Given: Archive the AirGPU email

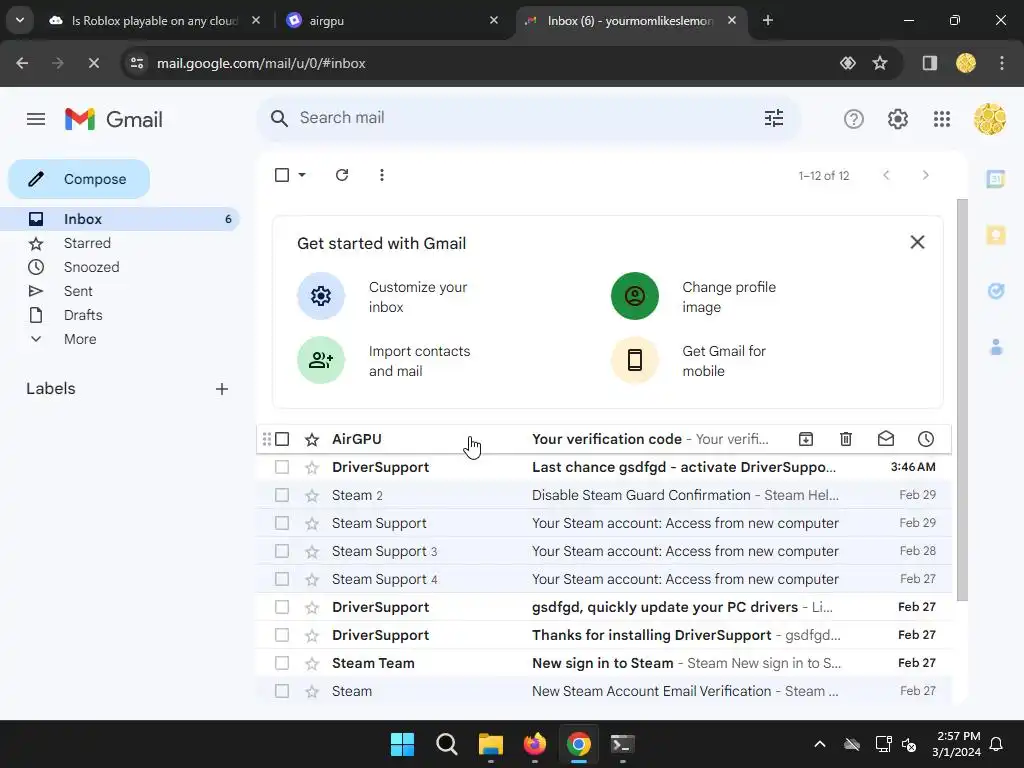Looking at the screenshot, I should click(806, 439).
